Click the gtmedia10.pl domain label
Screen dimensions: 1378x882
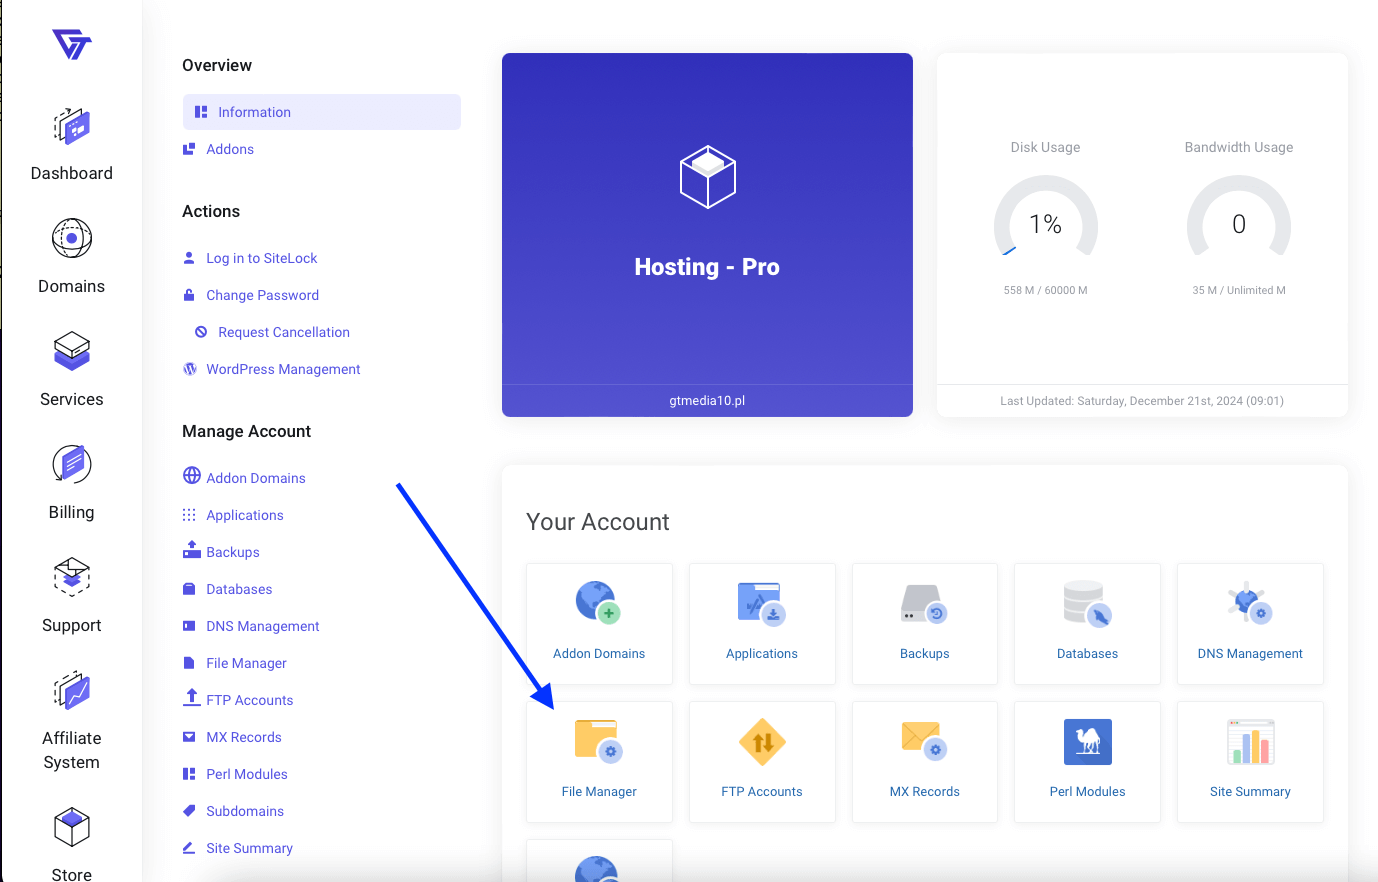[x=707, y=400]
